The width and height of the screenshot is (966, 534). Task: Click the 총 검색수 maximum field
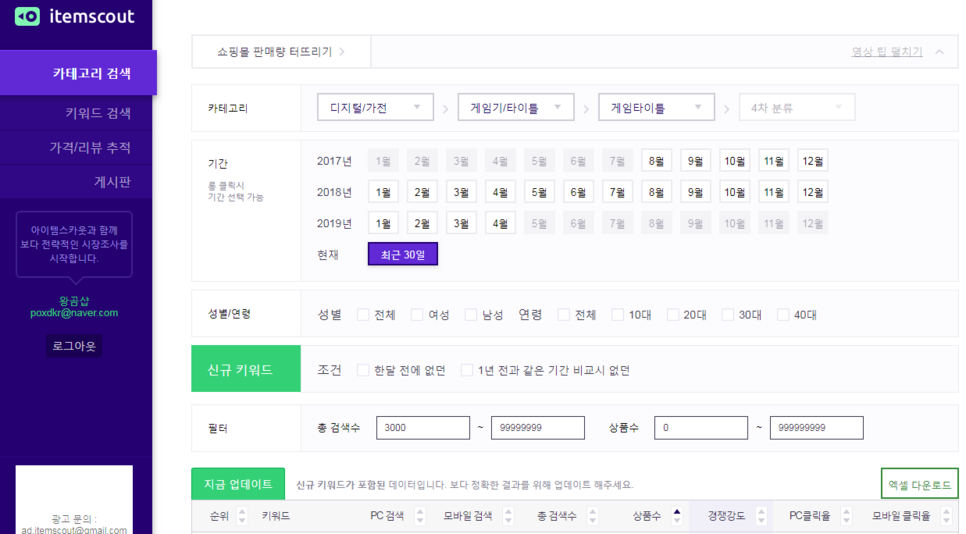tap(537, 427)
